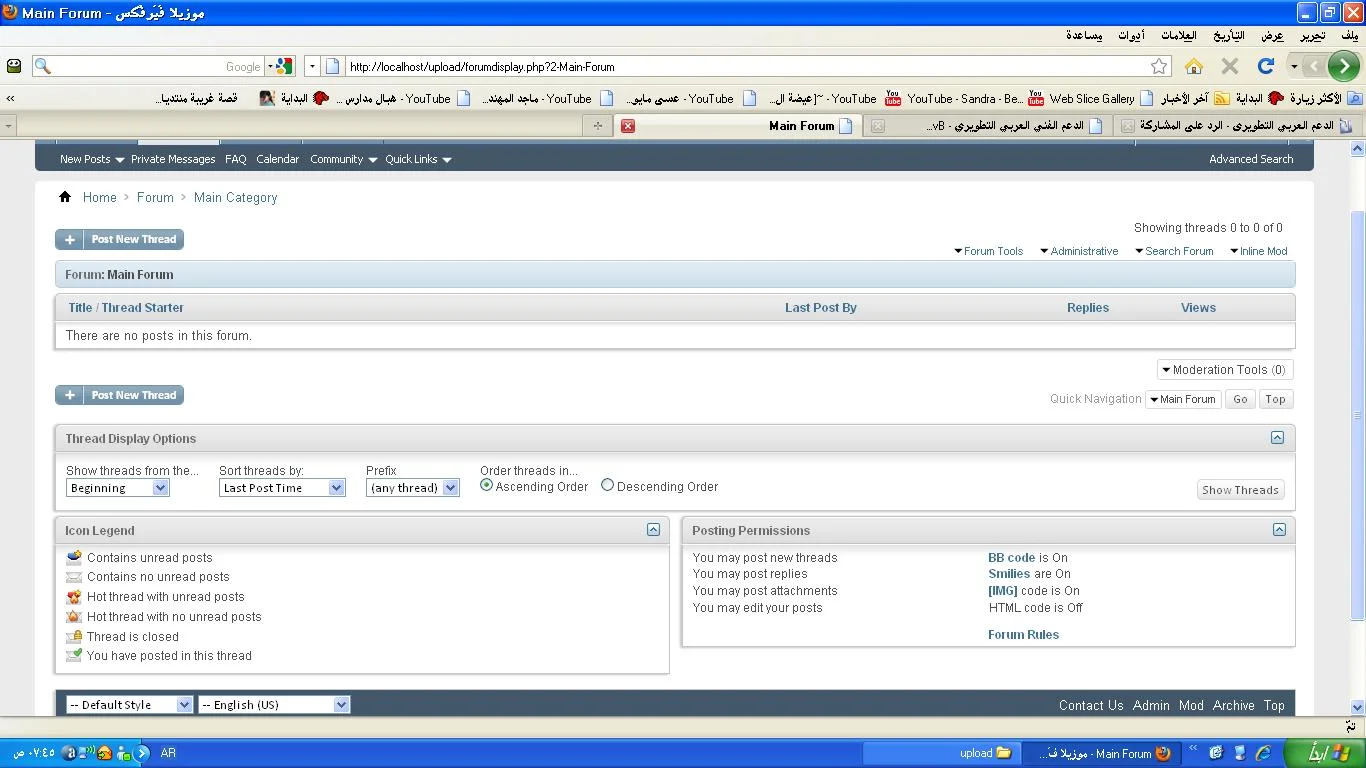The width and height of the screenshot is (1366, 768).
Task: Open the Forum Rules link
Action: point(1023,635)
